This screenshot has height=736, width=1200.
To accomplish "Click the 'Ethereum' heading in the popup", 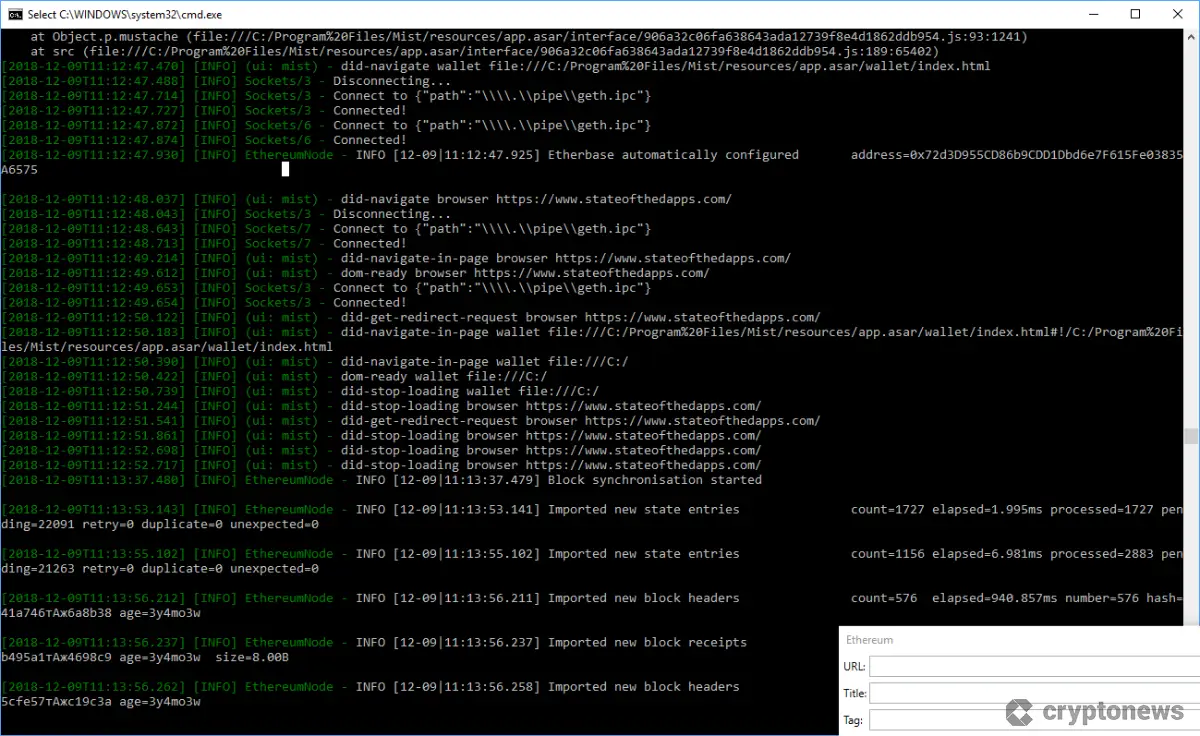I will point(869,640).
